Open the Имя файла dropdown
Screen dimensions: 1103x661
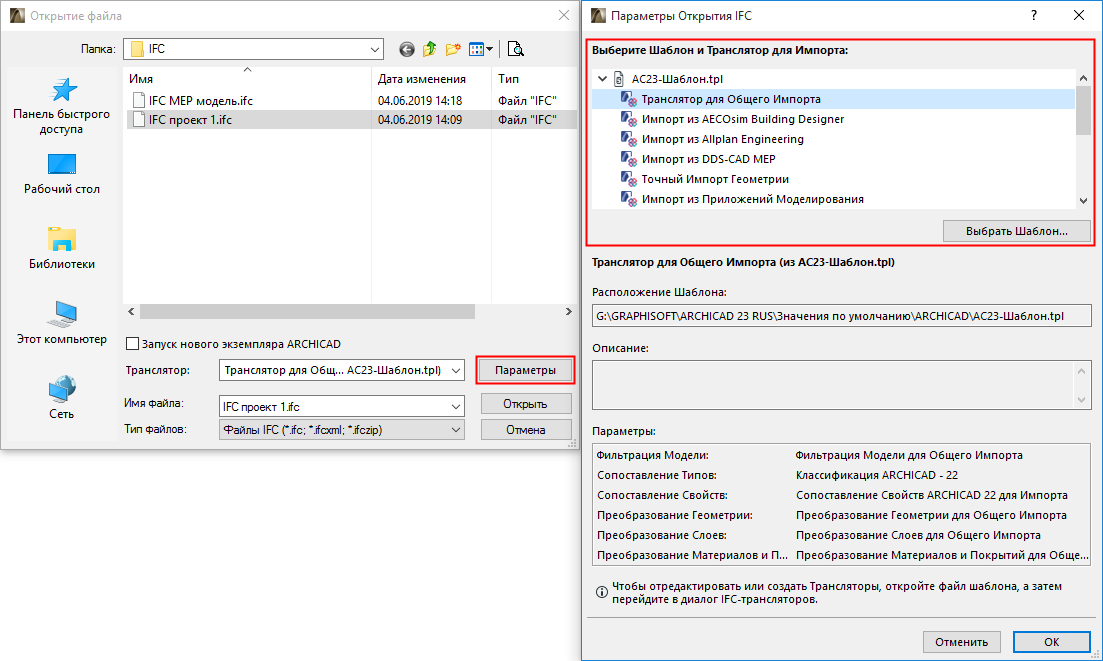tap(456, 406)
